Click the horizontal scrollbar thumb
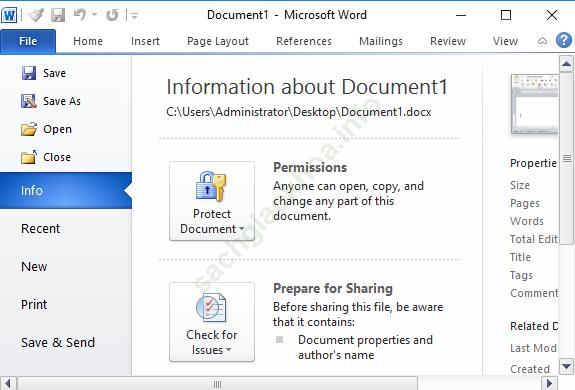This screenshot has width=575, height=390. [x=217, y=384]
